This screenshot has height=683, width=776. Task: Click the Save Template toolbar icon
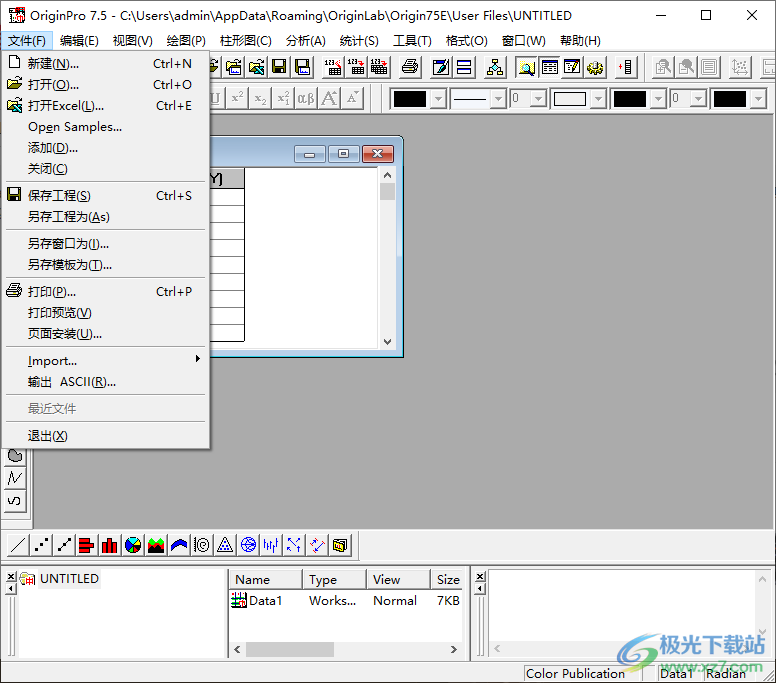coord(302,67)
